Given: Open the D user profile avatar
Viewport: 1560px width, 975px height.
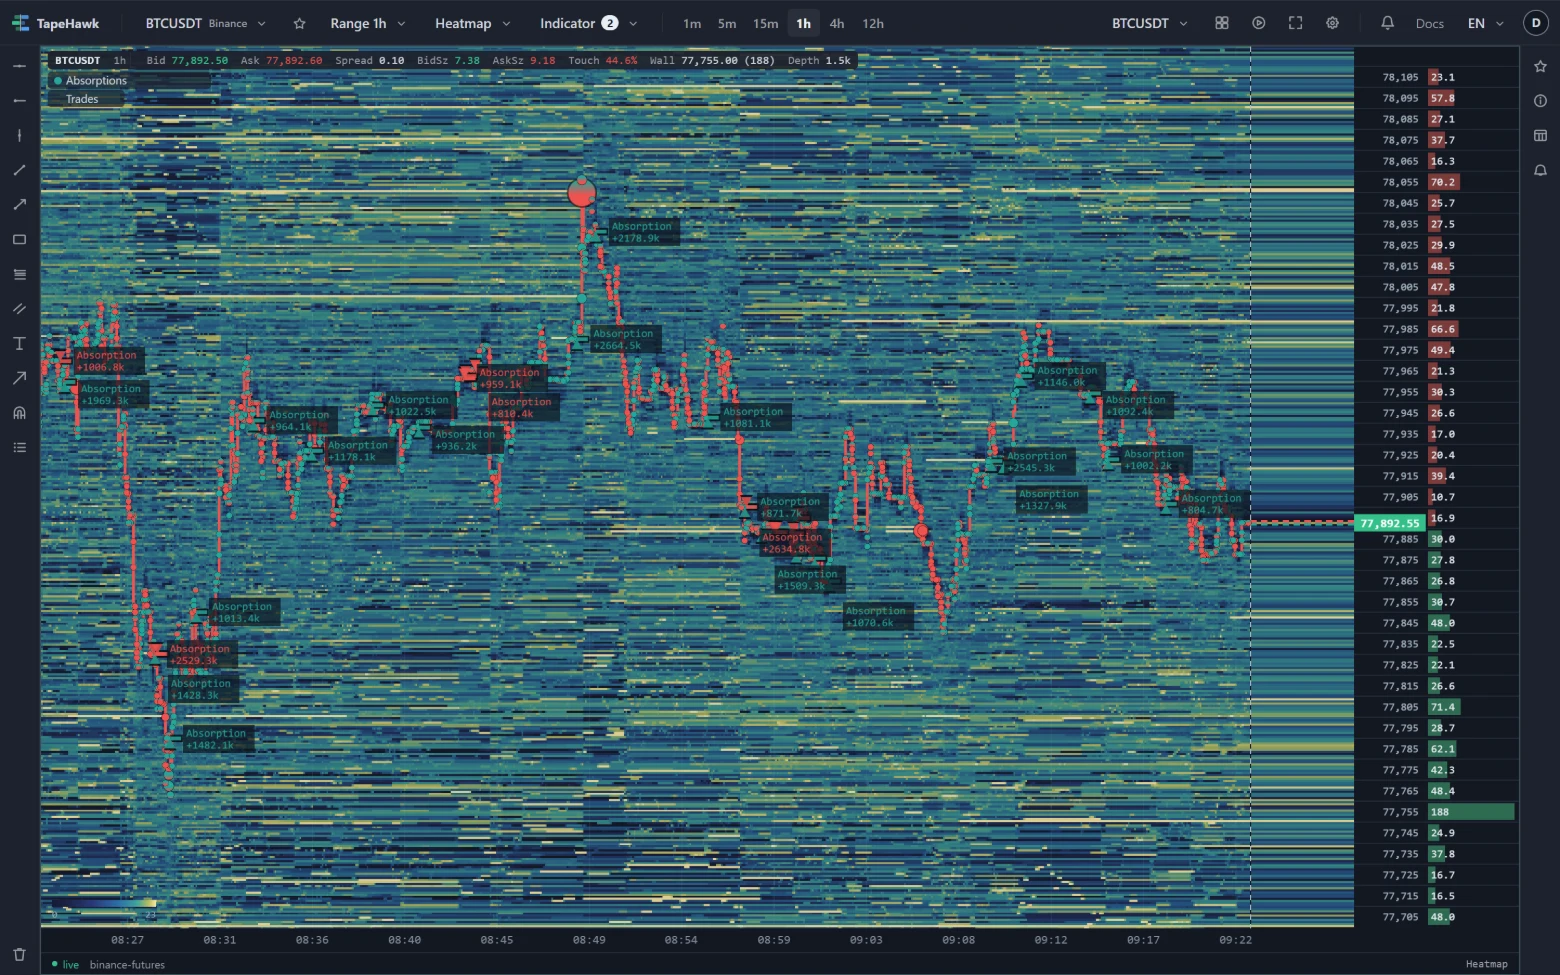Looking at the screenshot, I should click(1536, 23).
